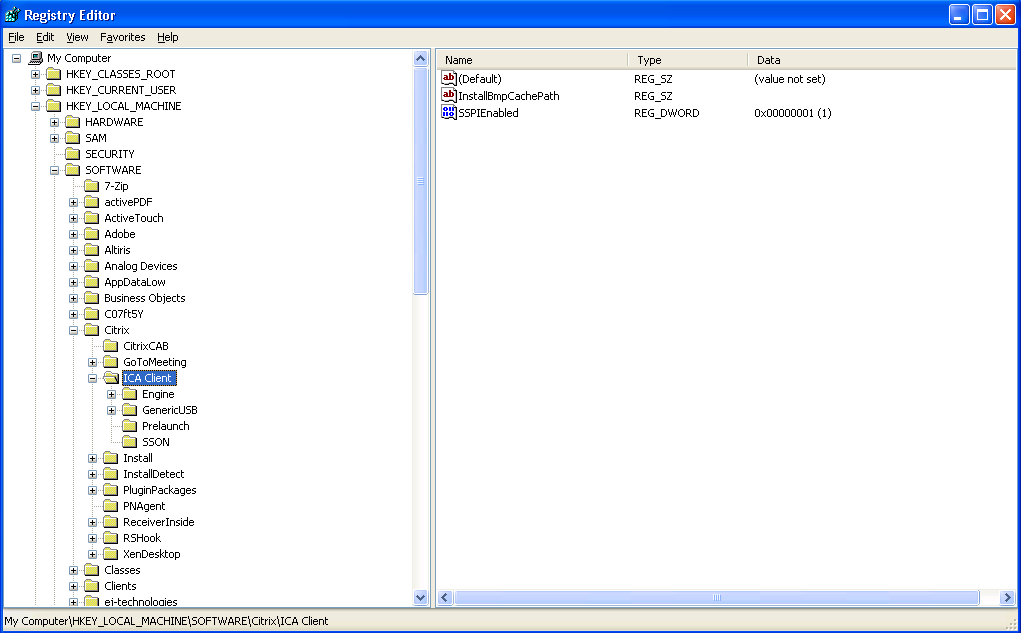Click the SECURITY folder icon
The width and height of the screenshot is (1021, 633).
73,154
